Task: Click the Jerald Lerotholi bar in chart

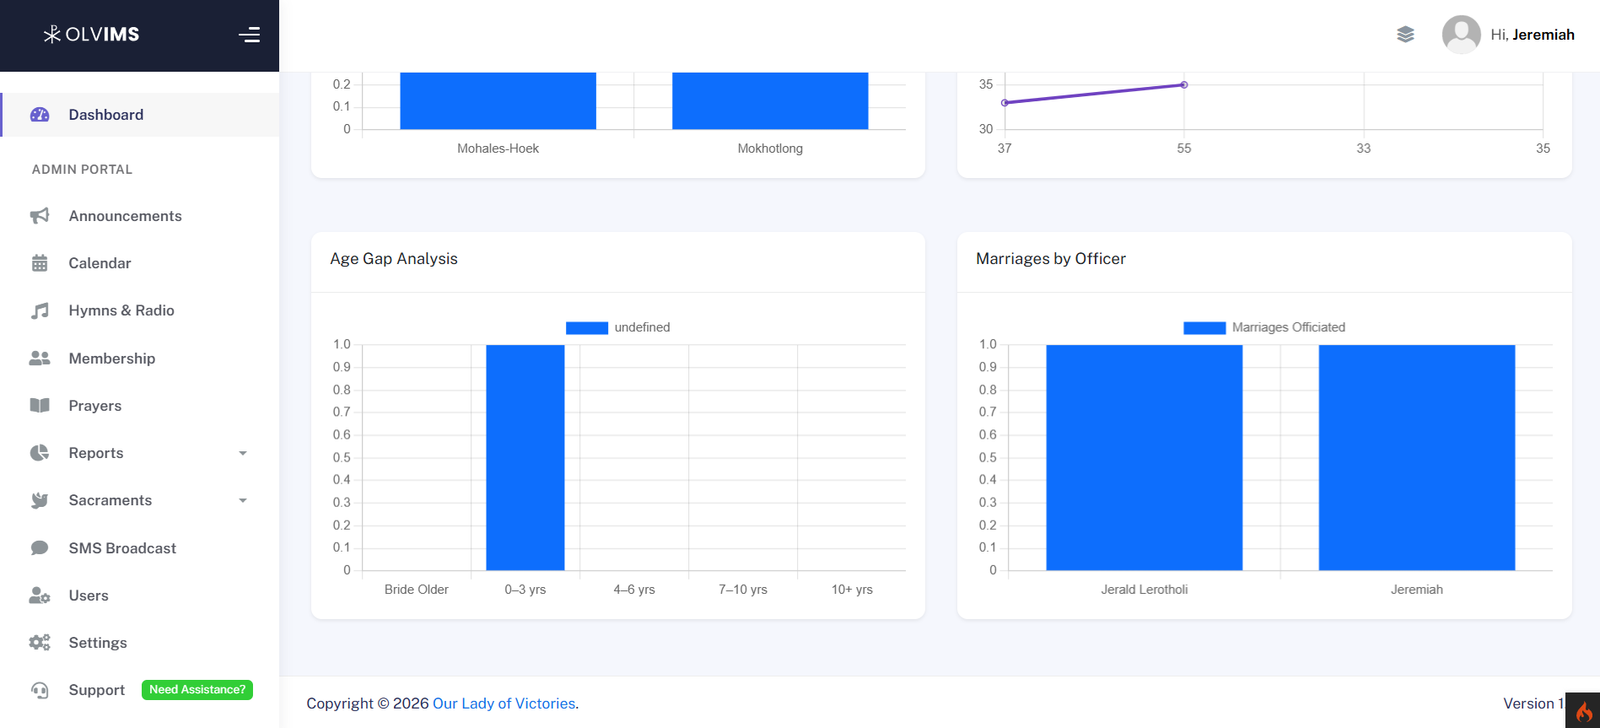Action: (1144, 458)
